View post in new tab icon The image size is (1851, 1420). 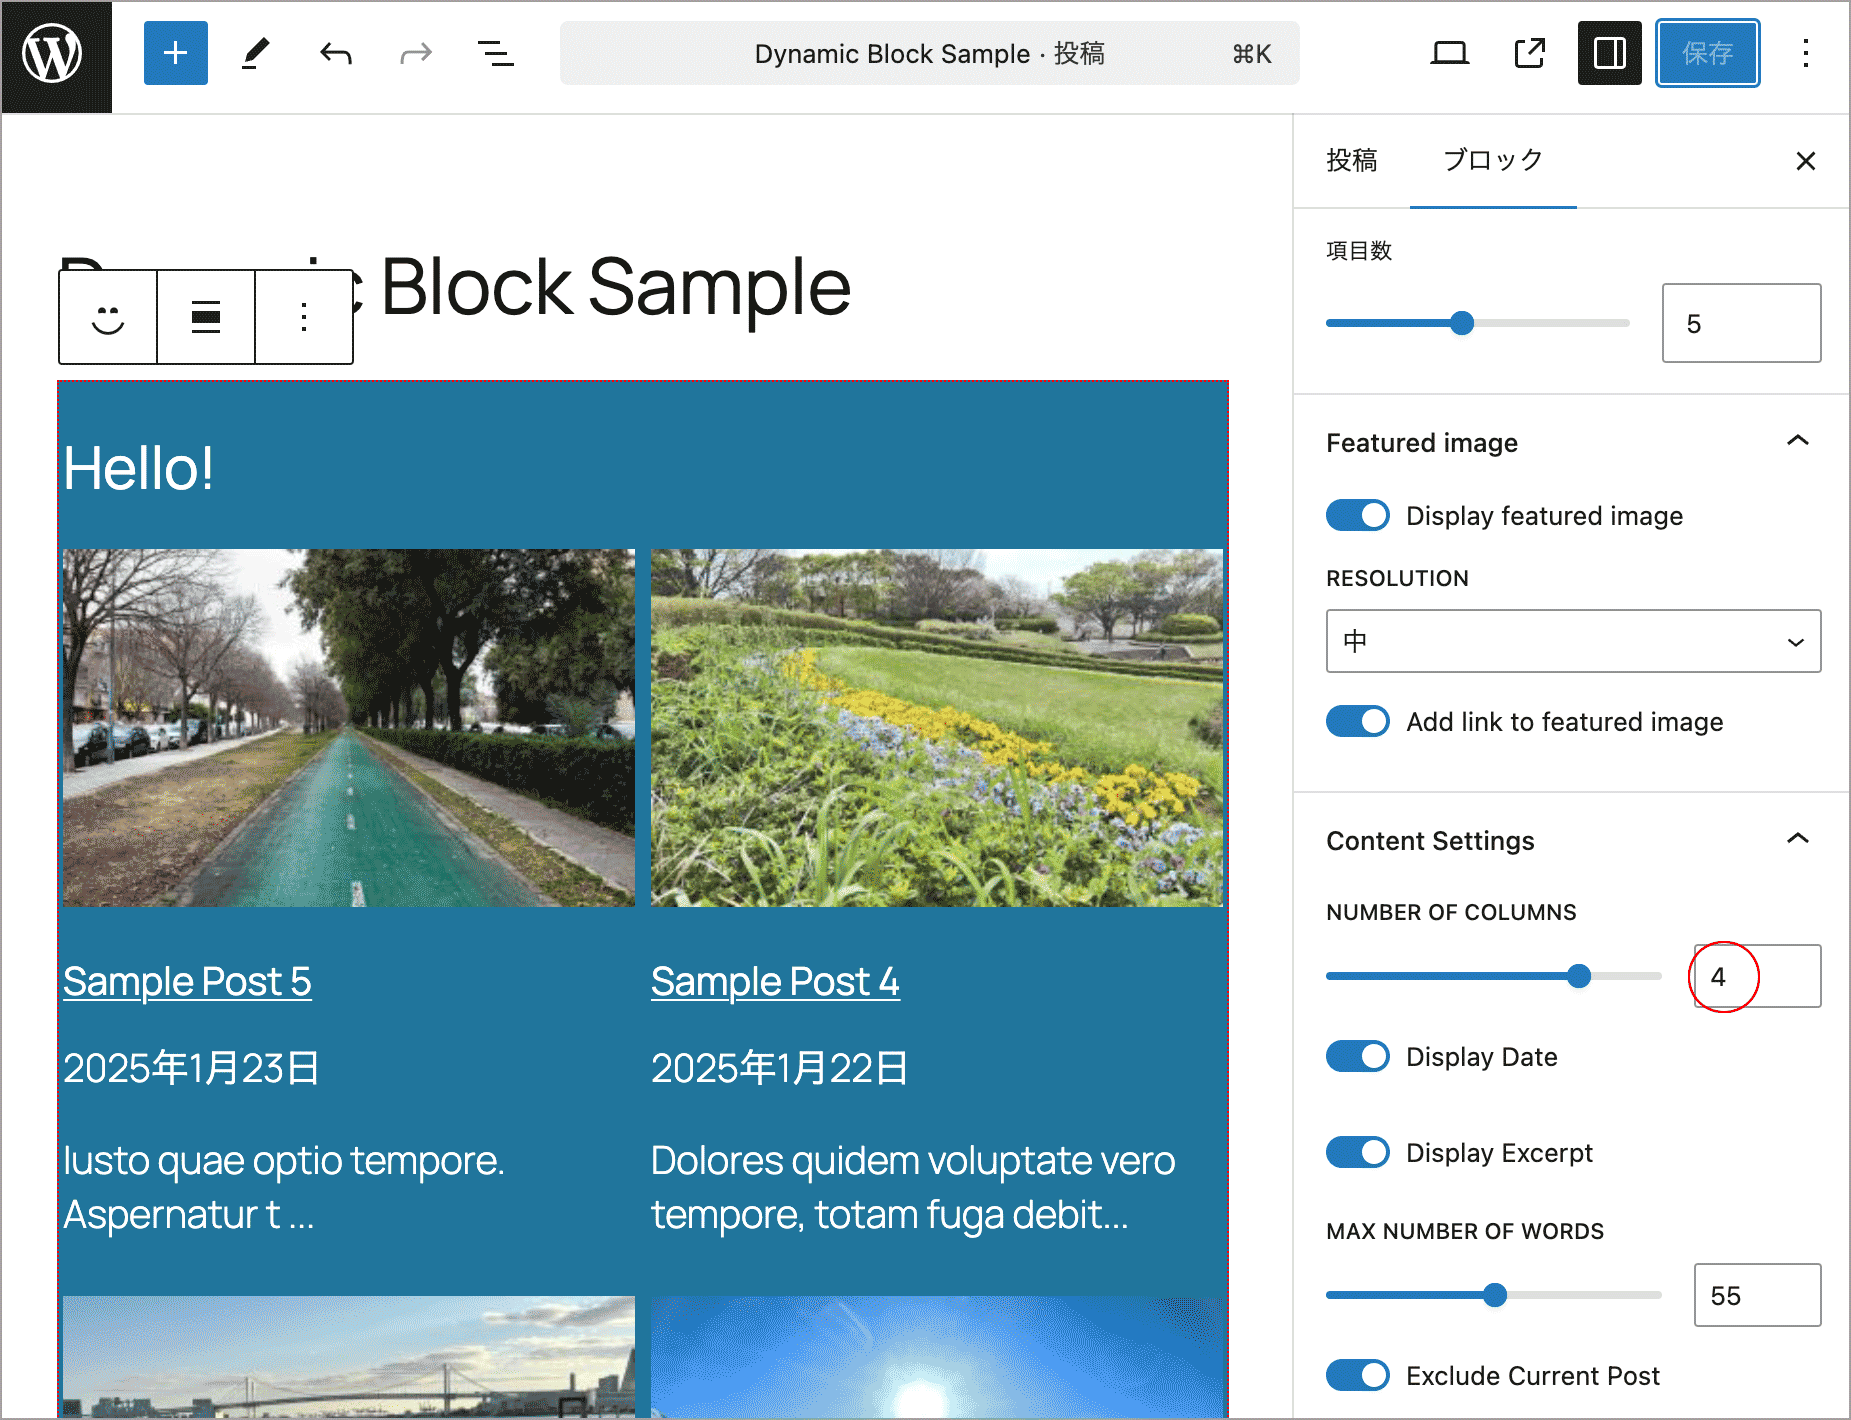pos(1529,53)
